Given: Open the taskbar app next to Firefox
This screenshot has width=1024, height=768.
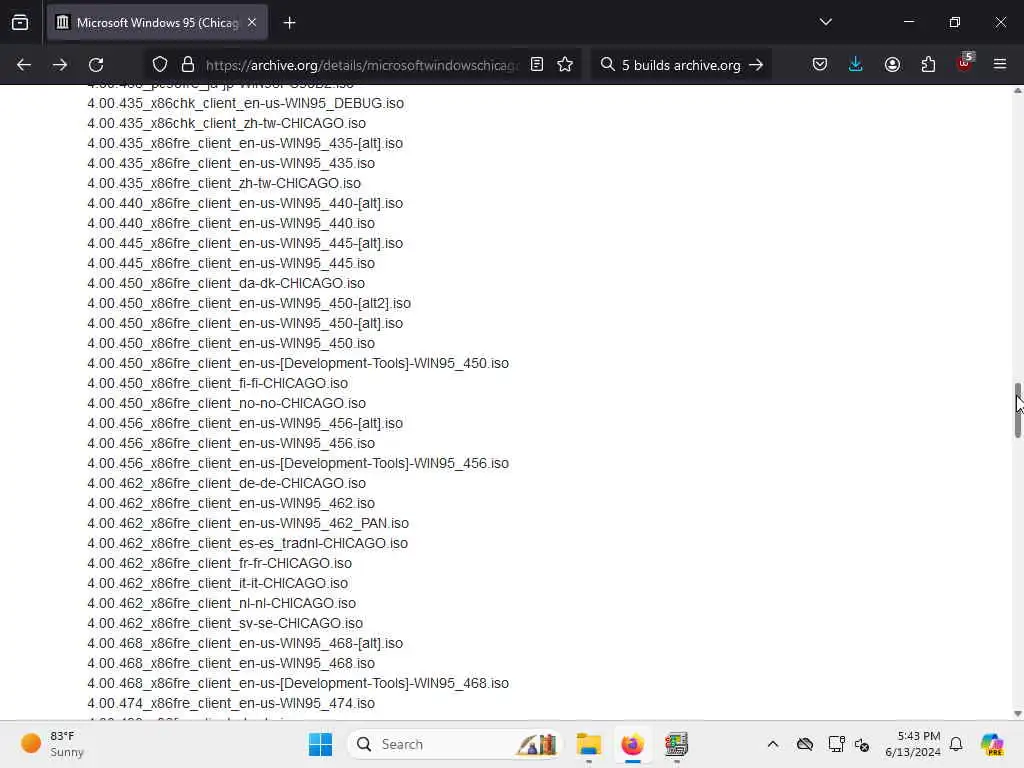Looking at the screenshot, I should (676, 744).
